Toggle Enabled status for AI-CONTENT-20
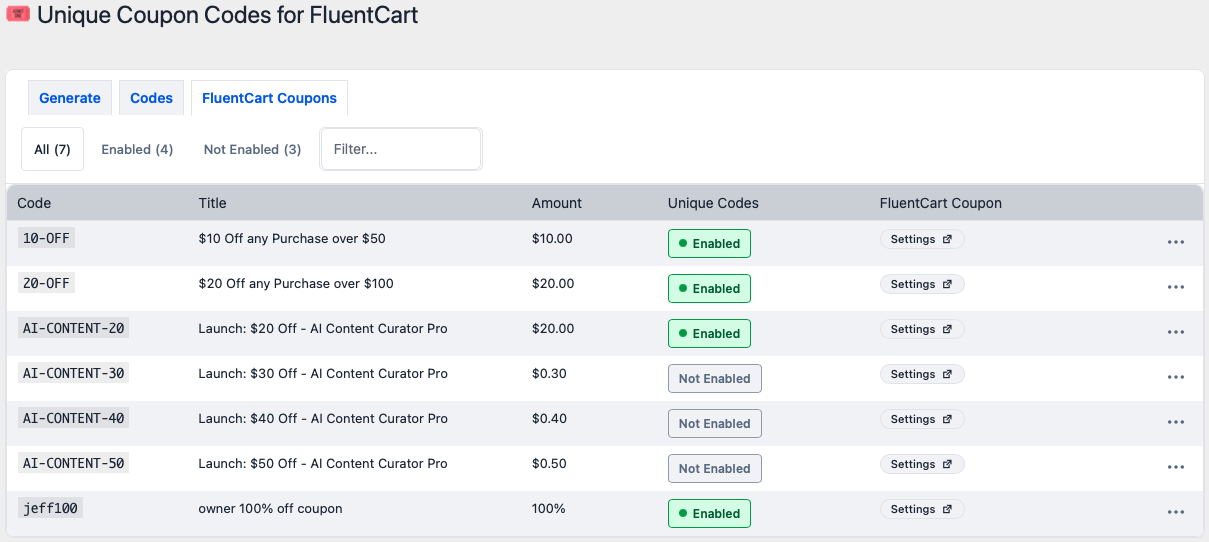This screenshot has height=542, width=1209. [x=709, y=333]
